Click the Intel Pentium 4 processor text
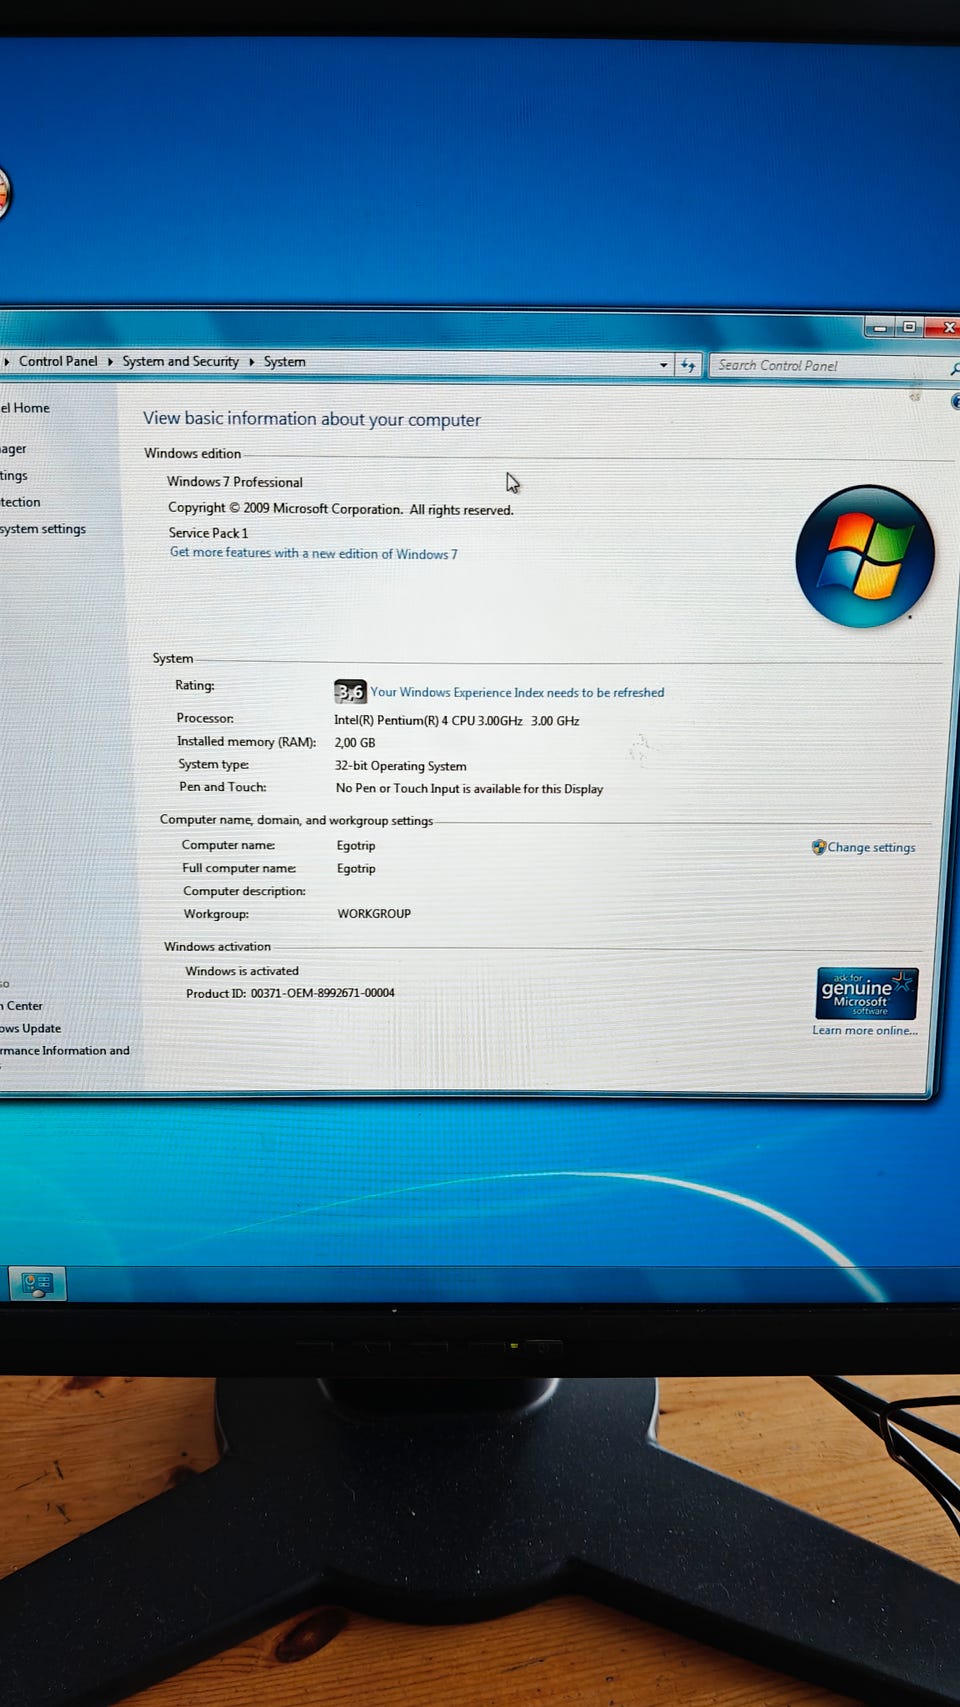The image size is (960, 1707). coord(456,720)
